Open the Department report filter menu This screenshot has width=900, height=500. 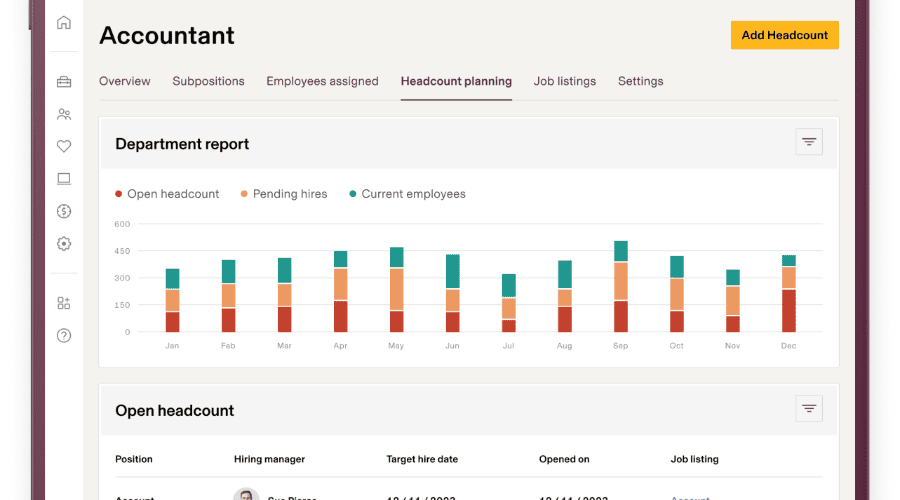[809, 142]
